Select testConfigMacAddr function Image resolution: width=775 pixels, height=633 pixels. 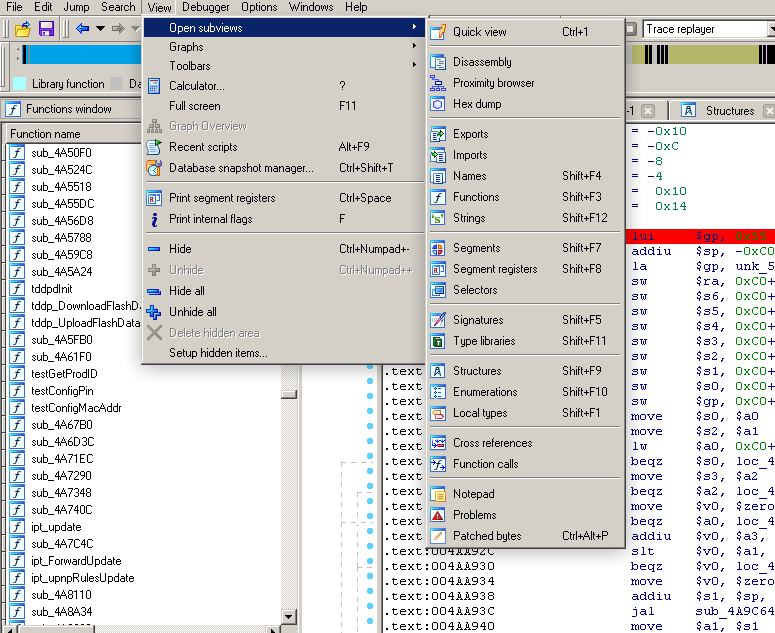point(76,408)
